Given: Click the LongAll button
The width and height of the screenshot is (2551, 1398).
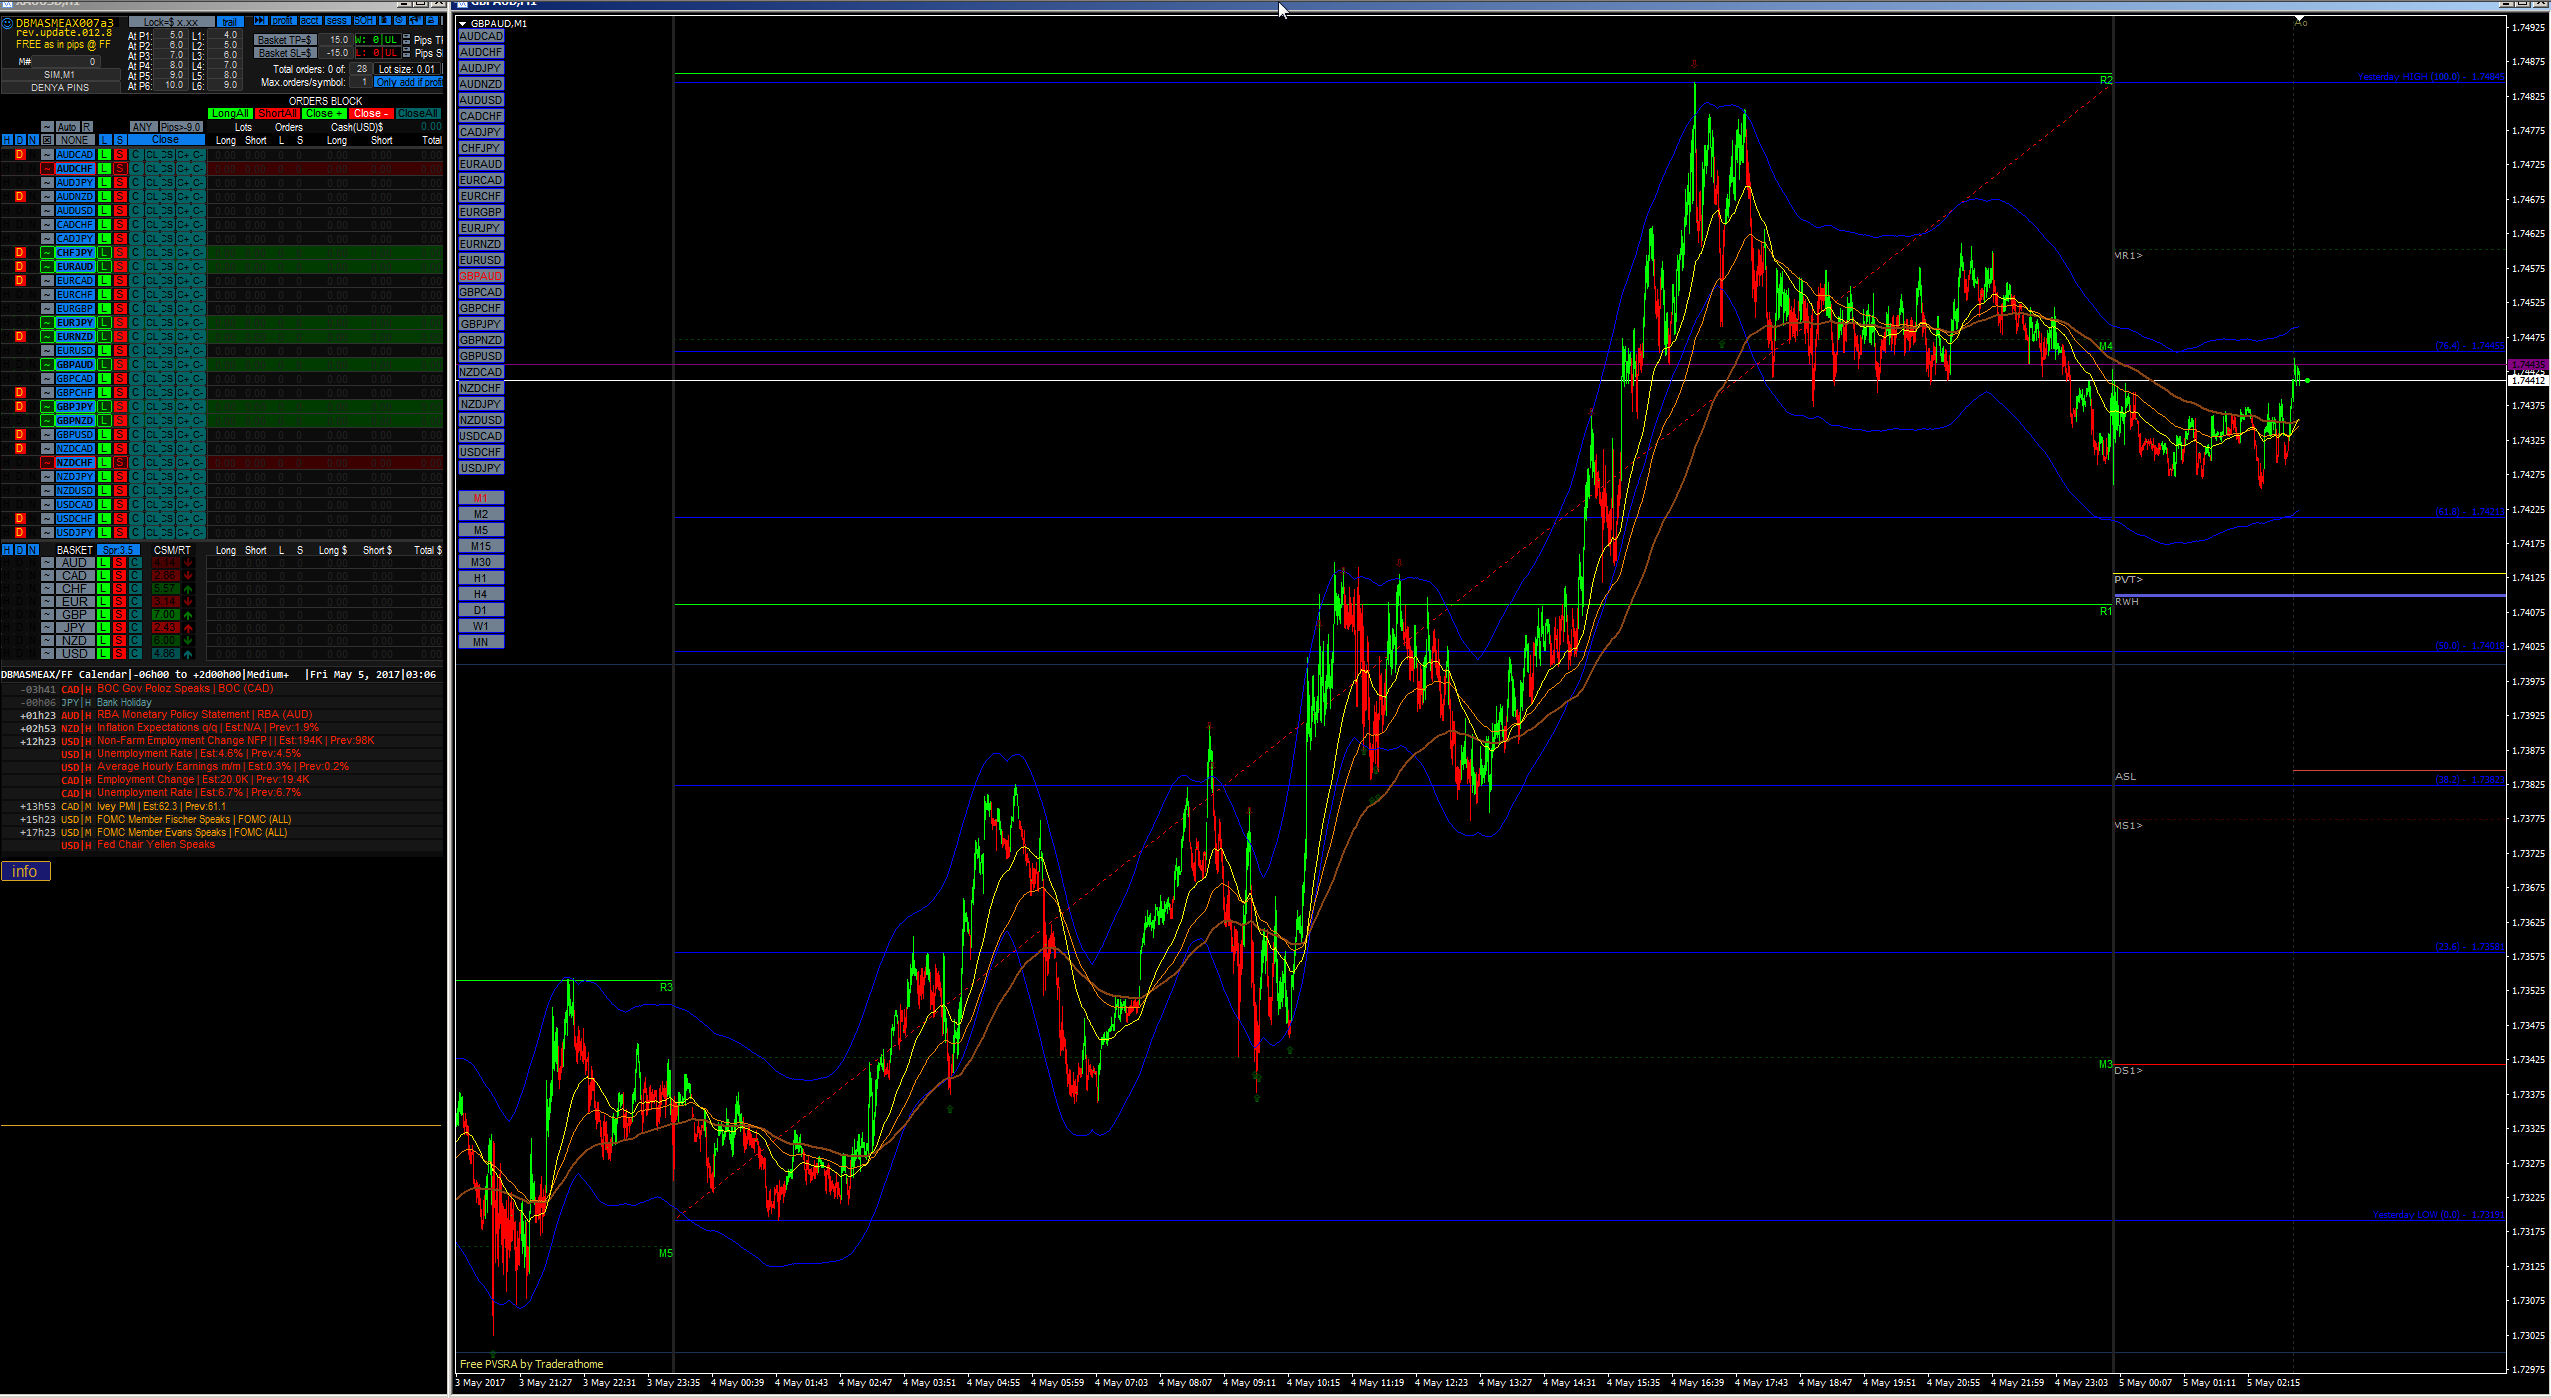Looking at the screenshot, I should pyautogui.click(x=230, y=113).
